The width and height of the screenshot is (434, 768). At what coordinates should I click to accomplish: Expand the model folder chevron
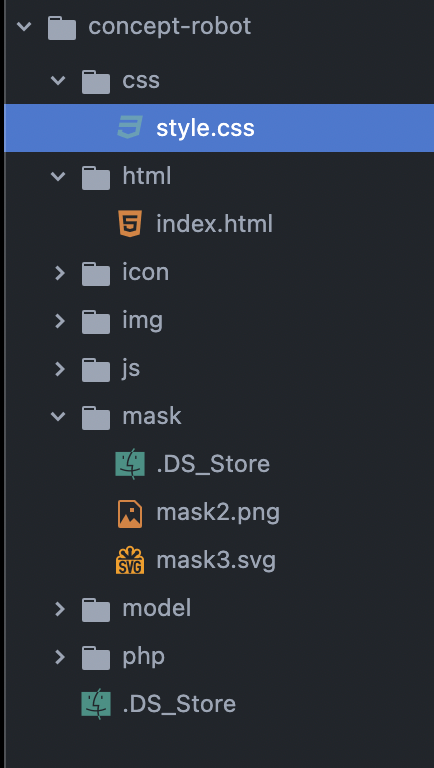[60, 608]
